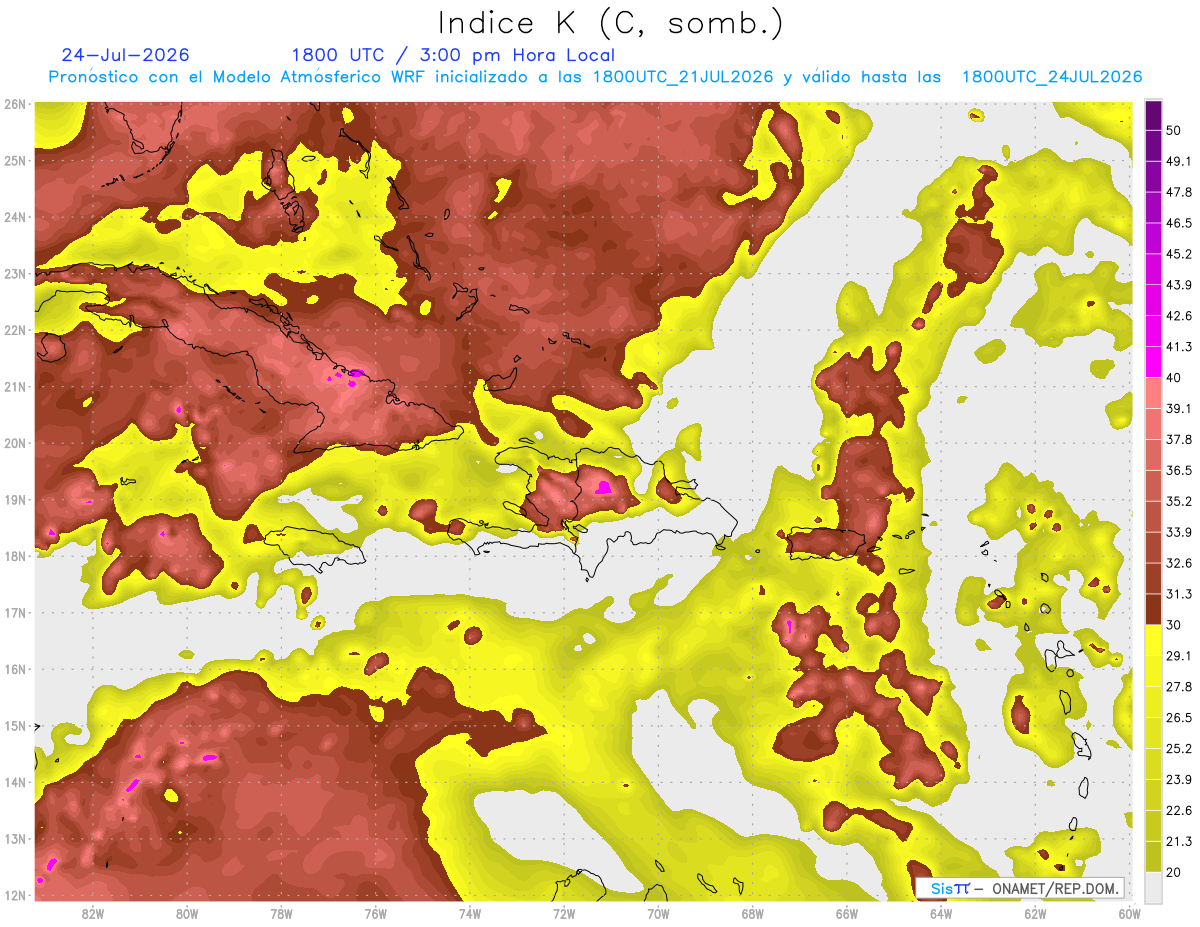This screenshot has height=927, width=1200.
Task: Select the "12N" latitude label
Action: tap(14, 895)
